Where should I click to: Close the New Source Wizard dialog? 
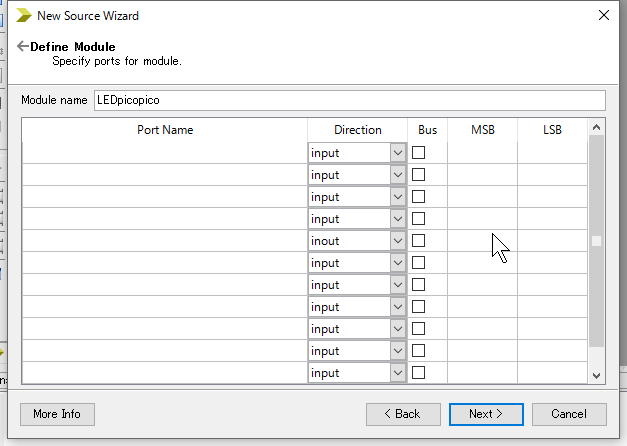pos(604,15)
